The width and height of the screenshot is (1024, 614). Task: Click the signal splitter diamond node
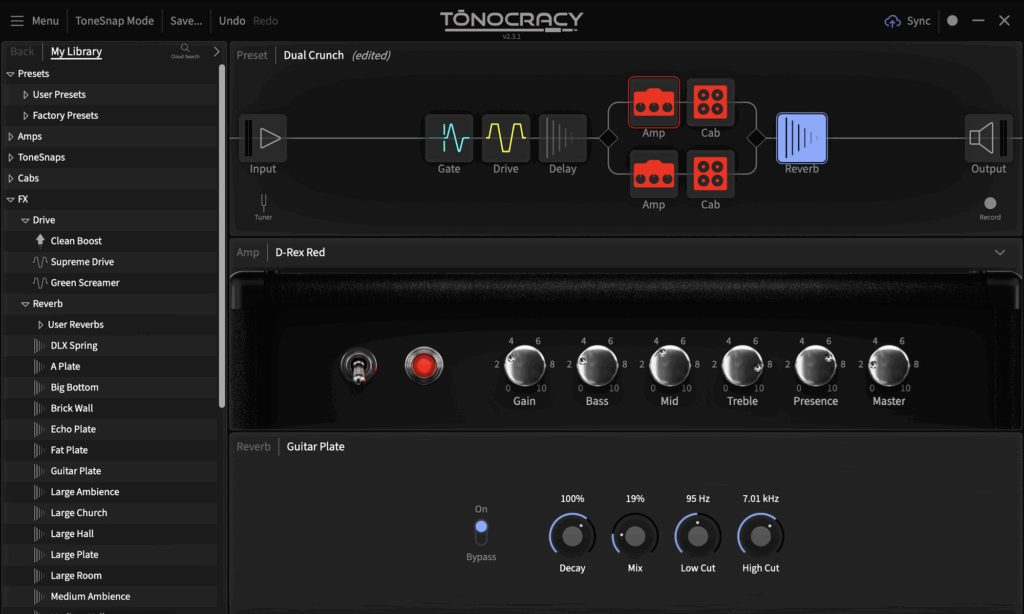(608, 138)
